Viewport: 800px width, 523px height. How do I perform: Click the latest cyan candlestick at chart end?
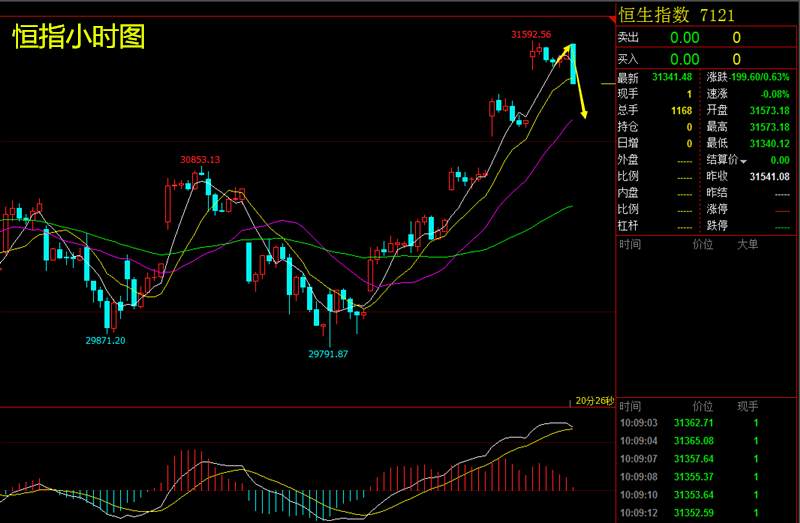pyautogui.click(x=573, y=64)
